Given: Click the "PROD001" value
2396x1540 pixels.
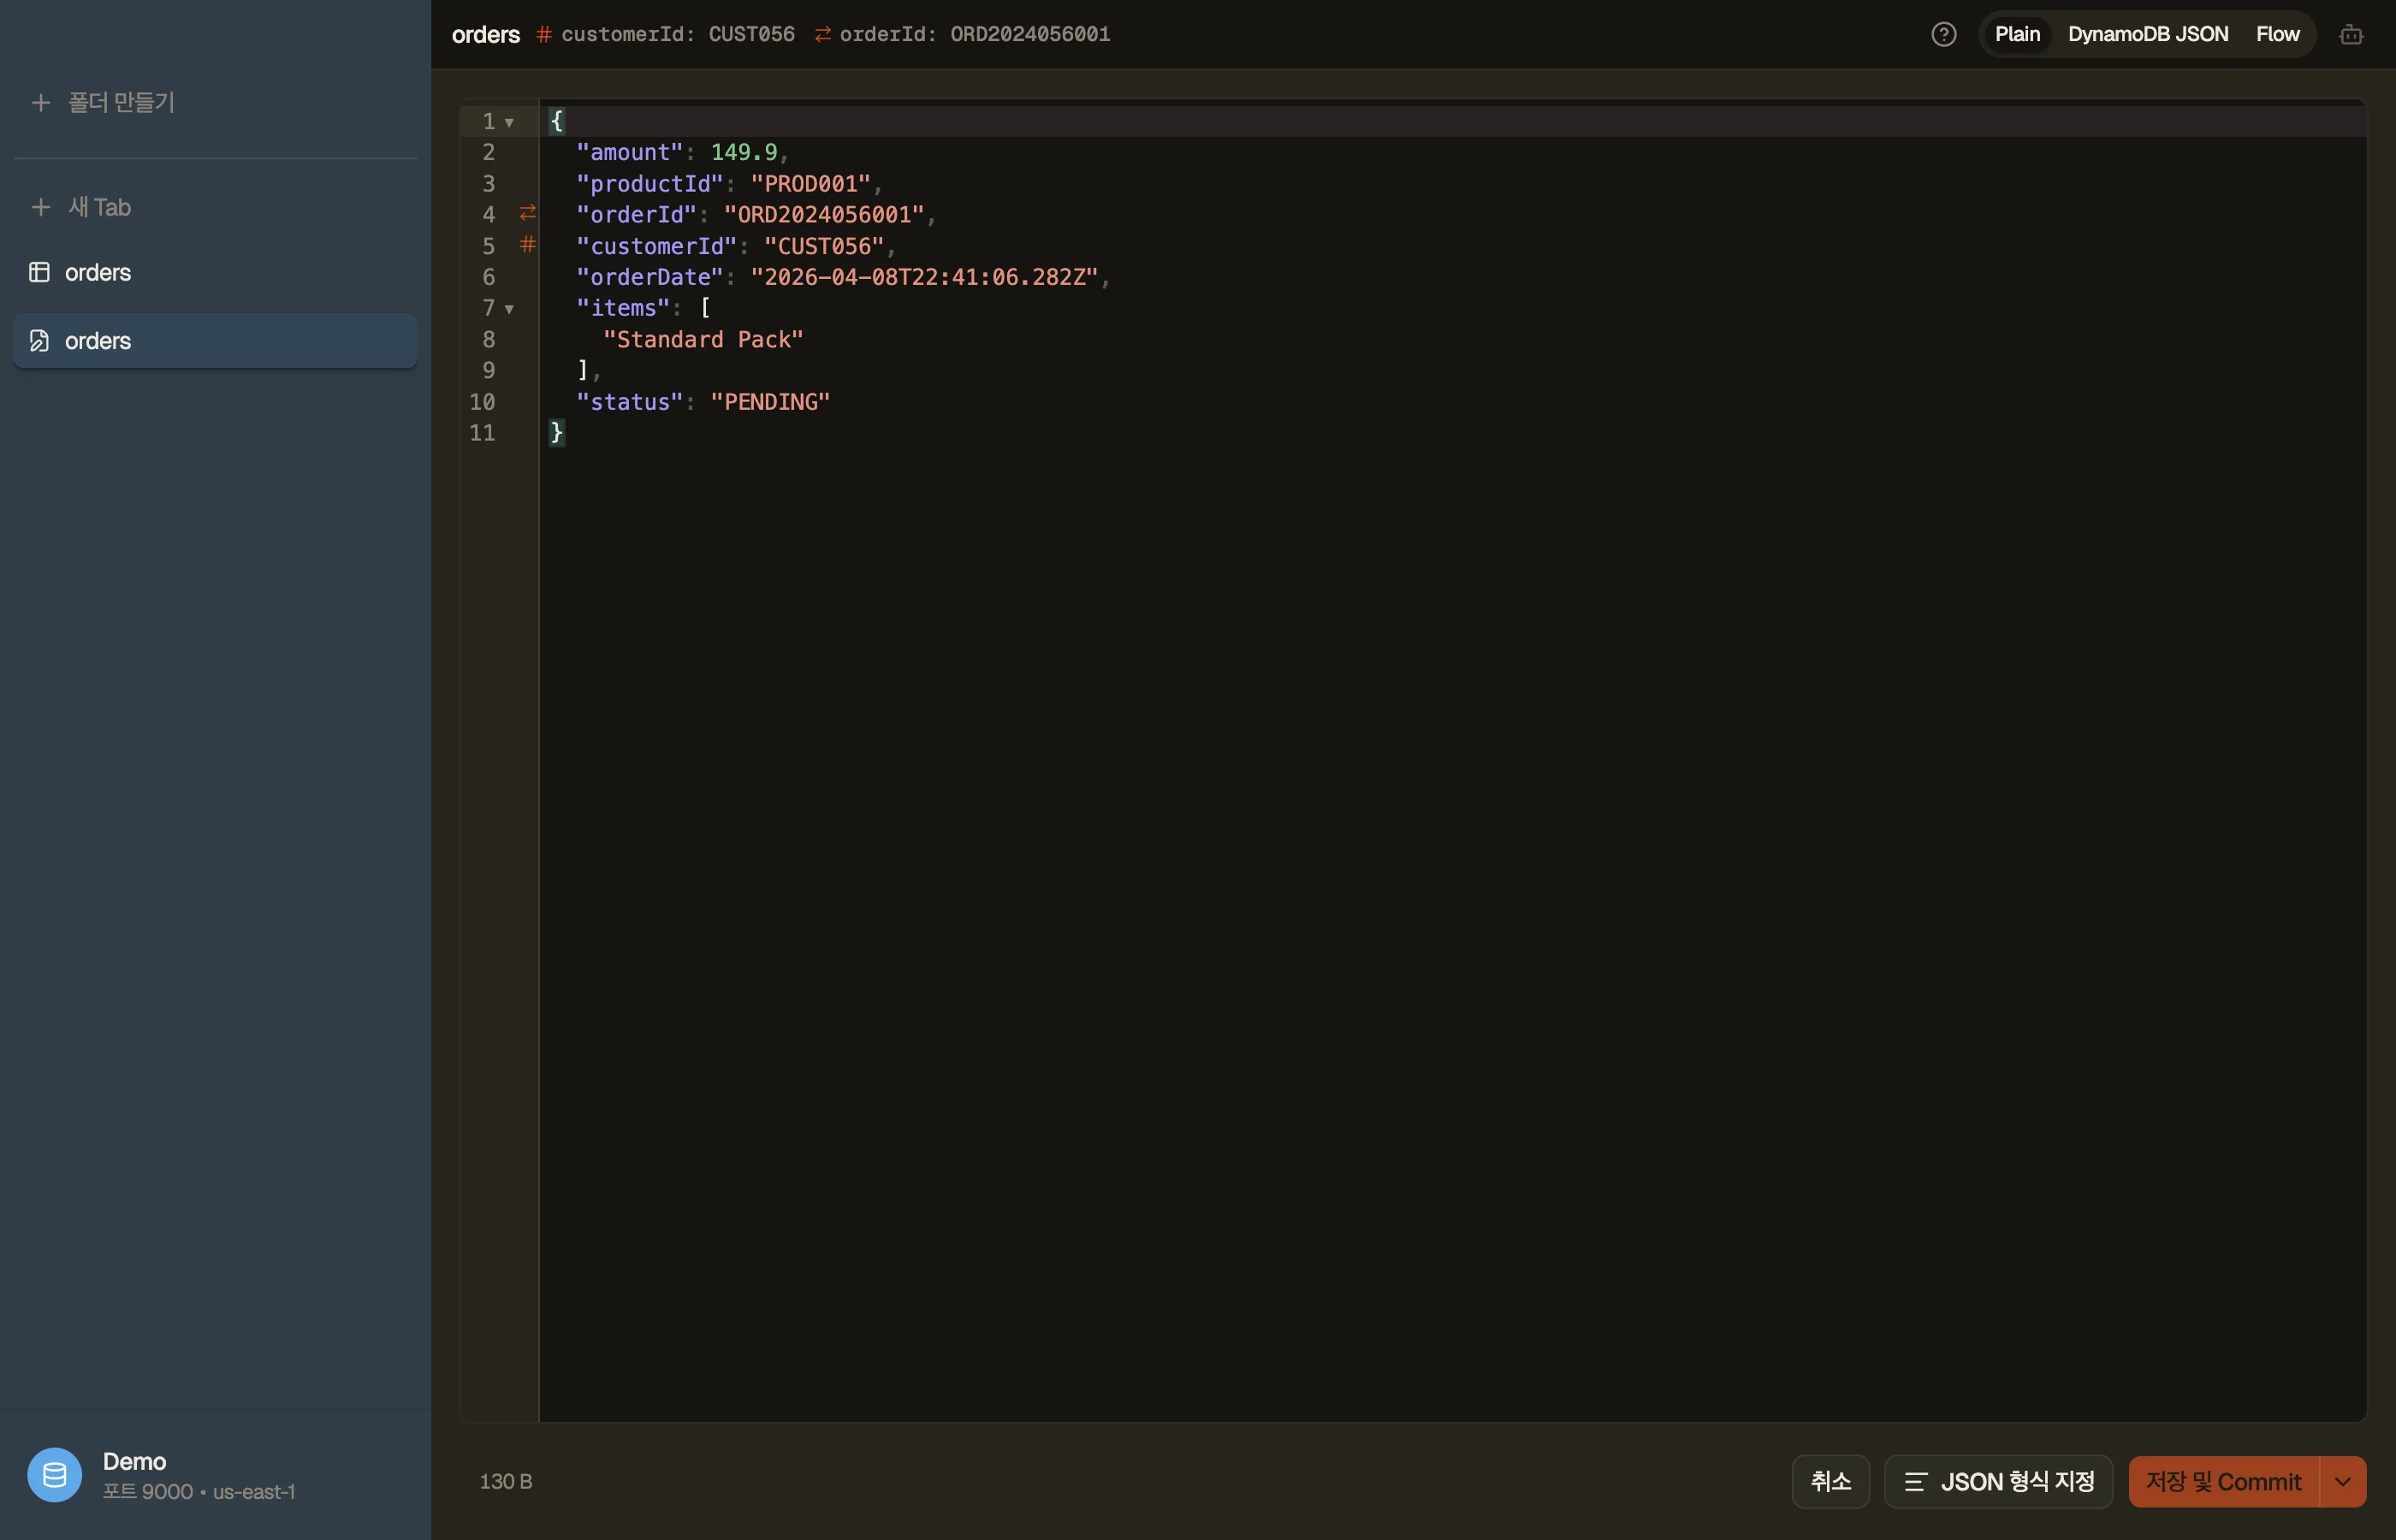Looking at the screenshot, I should (810, 184).
